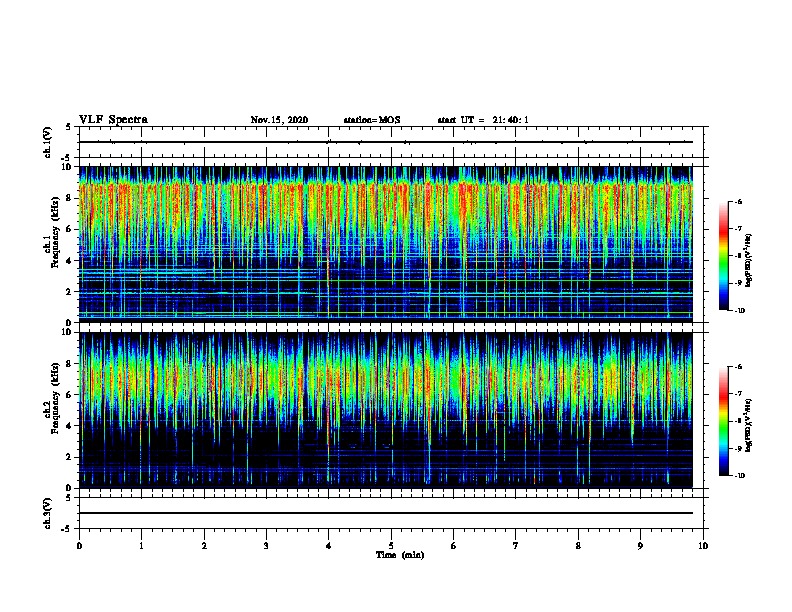This screenshot has height=612, width=792.
Task: Click the "station=MOS" header label
Action: tap(372, 120)
